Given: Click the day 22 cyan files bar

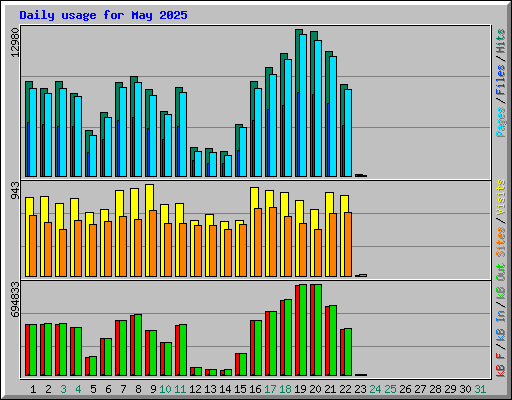Looking at the screenshot, I should tap(348, 133).
